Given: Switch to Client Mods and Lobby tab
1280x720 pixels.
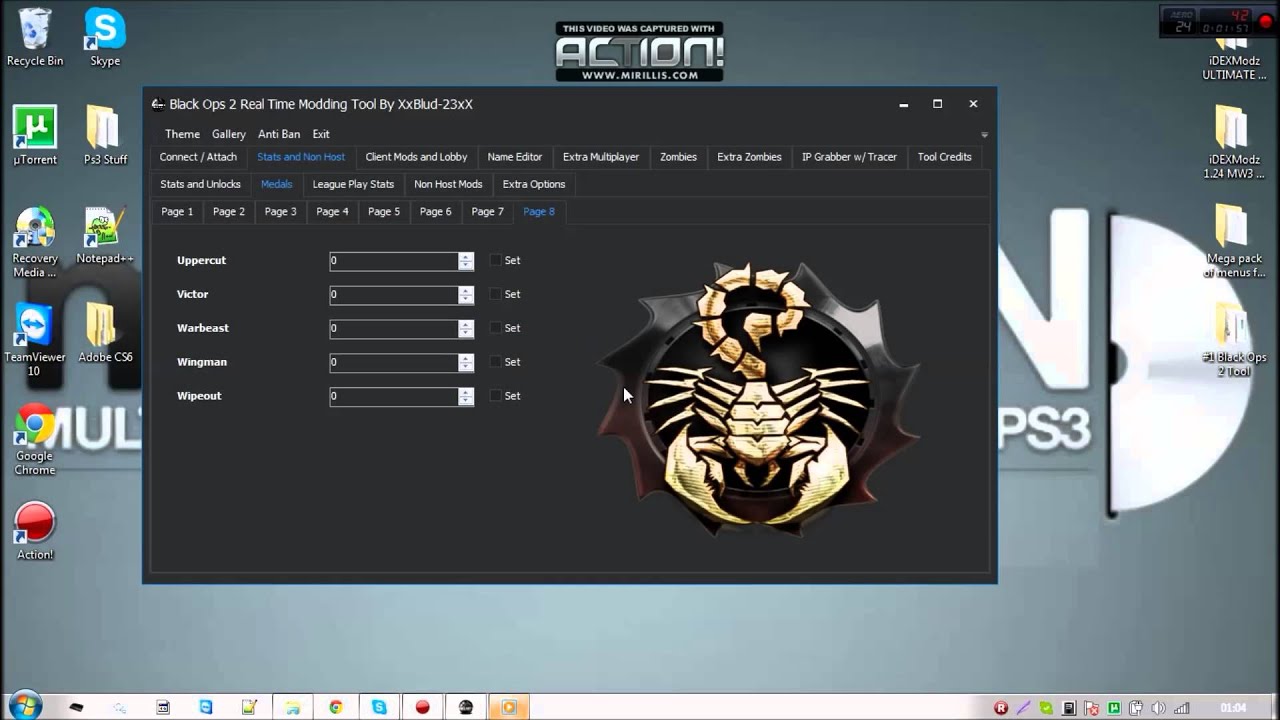Looking at the screenshot, I should (416, 157).
